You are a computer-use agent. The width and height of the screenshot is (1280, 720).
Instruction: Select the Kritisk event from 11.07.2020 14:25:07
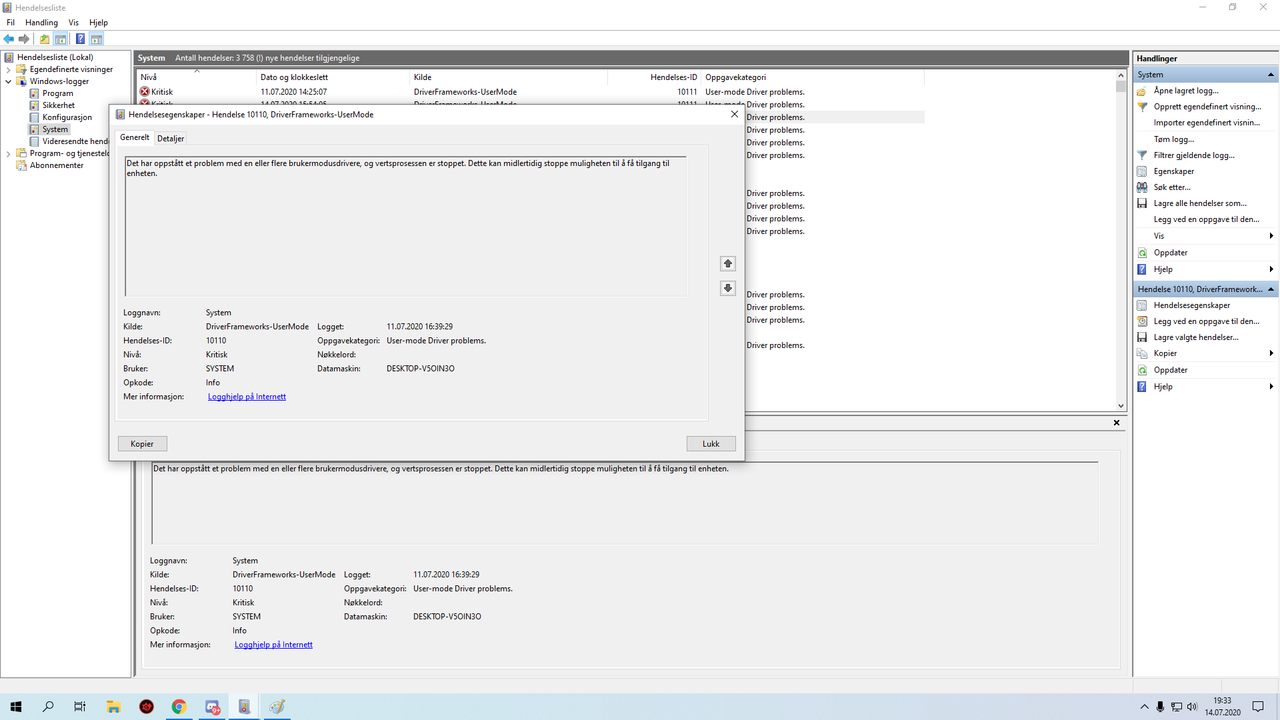530,92
